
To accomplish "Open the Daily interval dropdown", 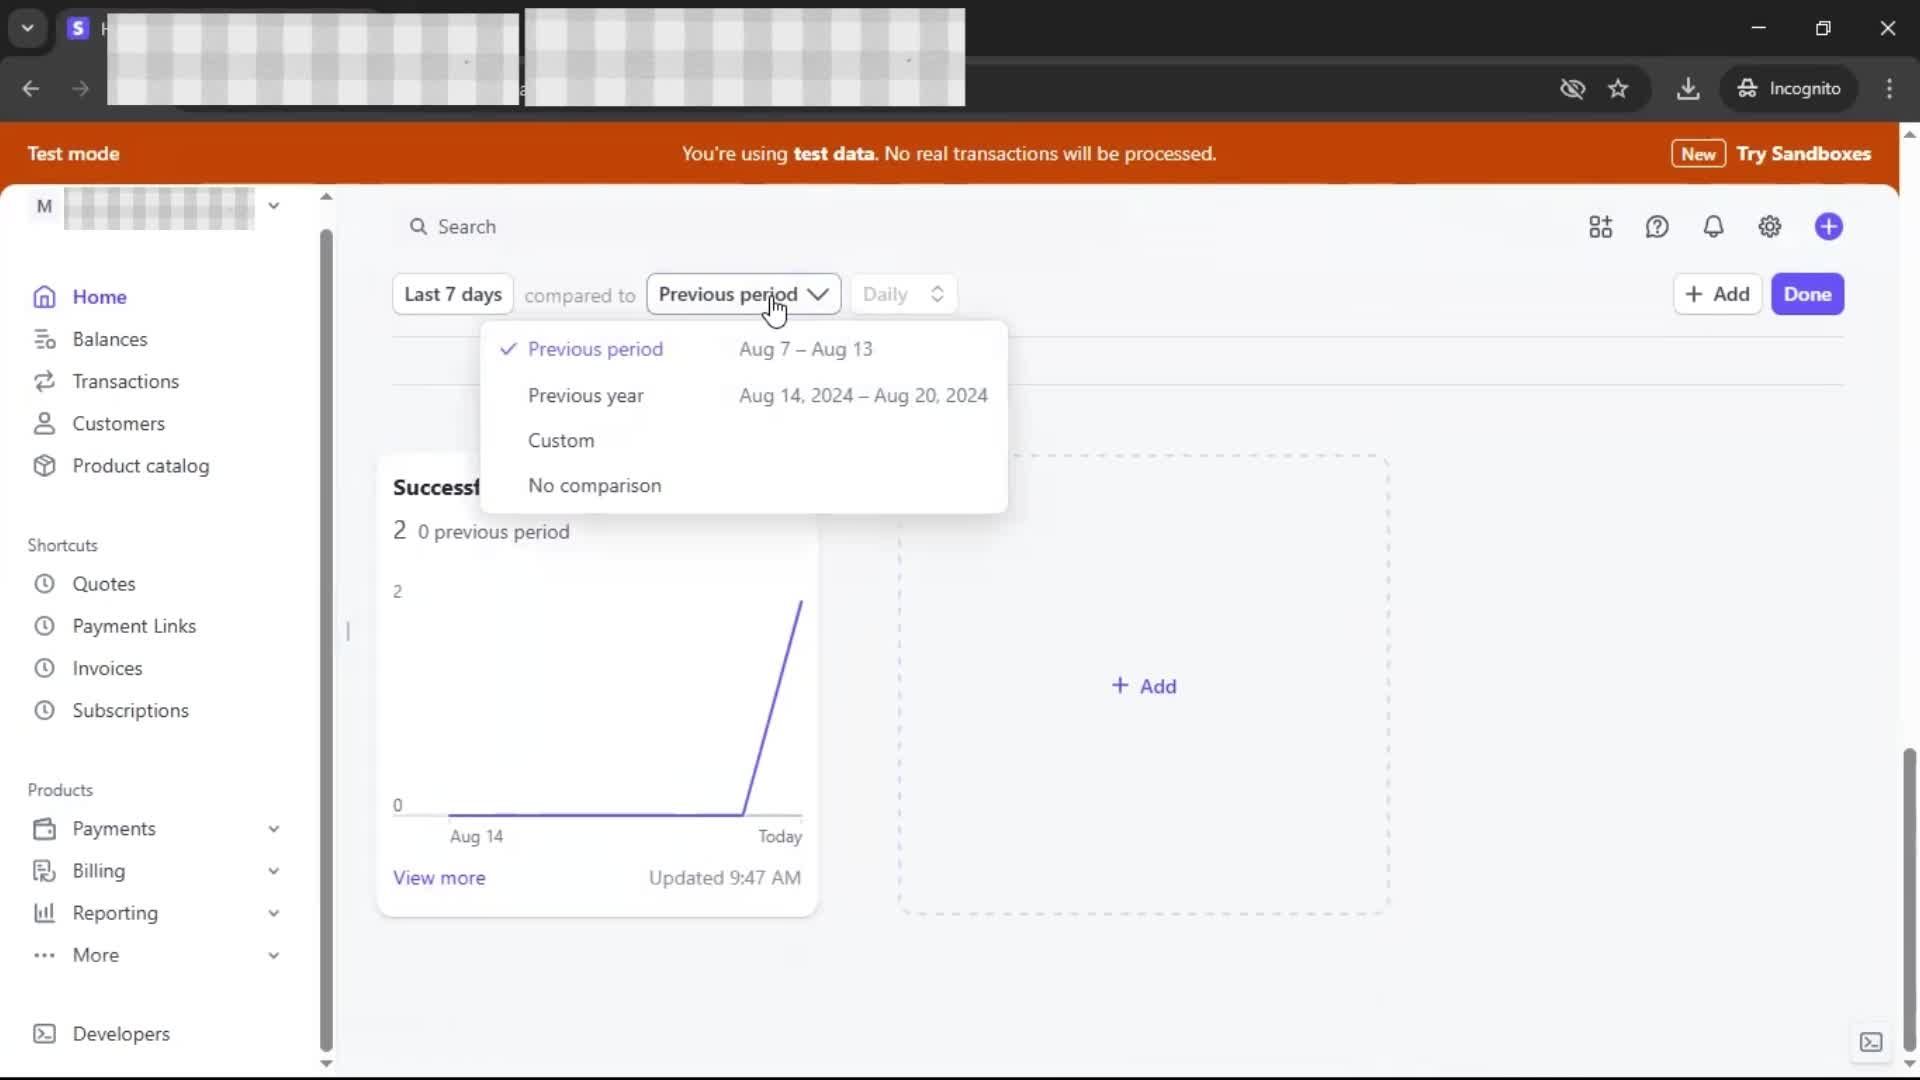I will (x=903, y=294).
